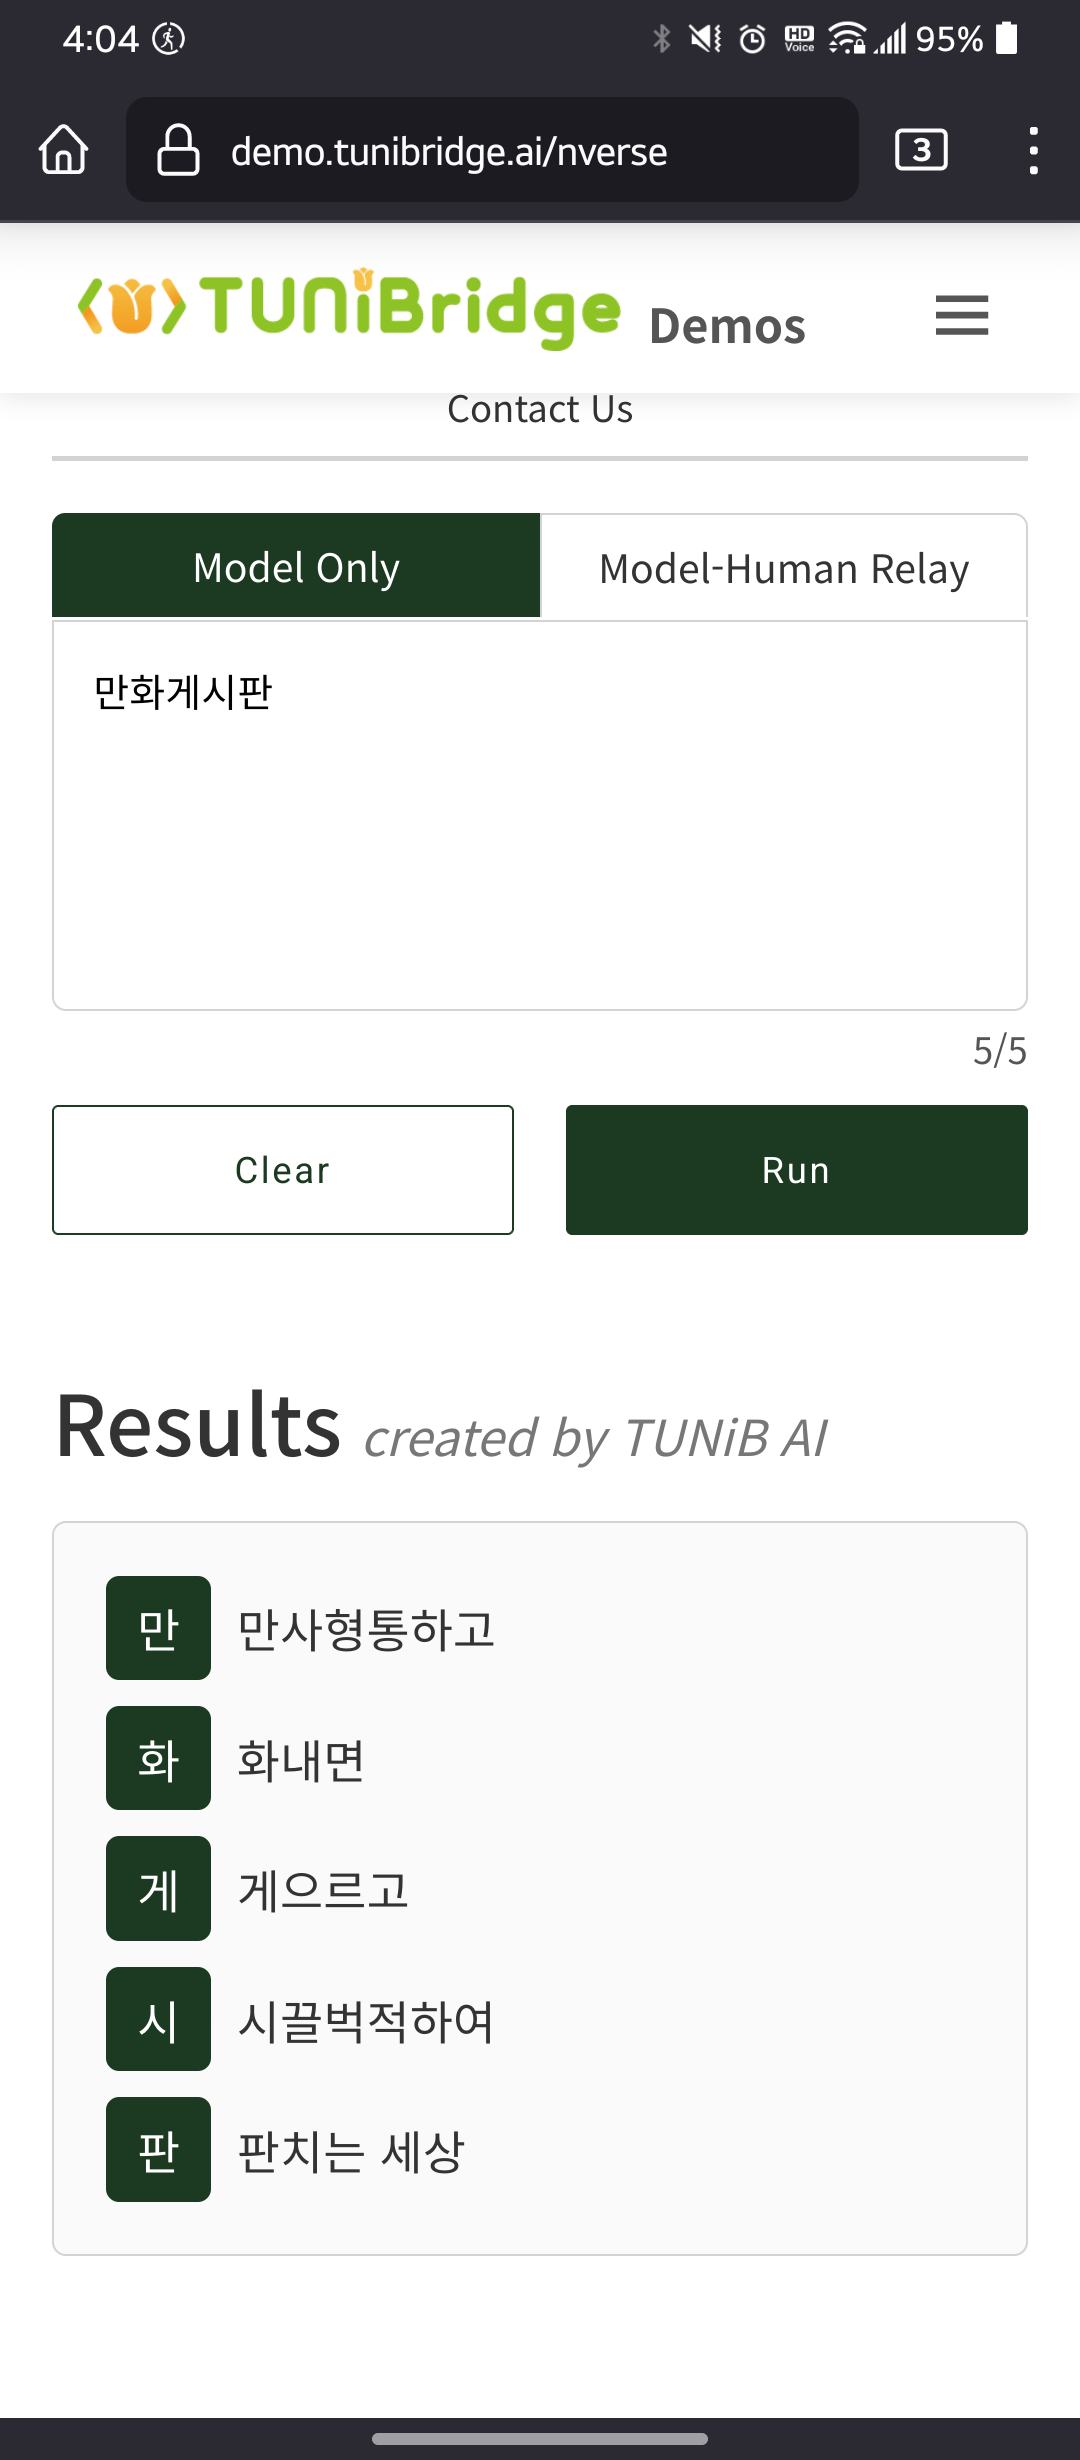Click the Run button
The height and width of the screenshot is (2460, 1080).
797,1170
